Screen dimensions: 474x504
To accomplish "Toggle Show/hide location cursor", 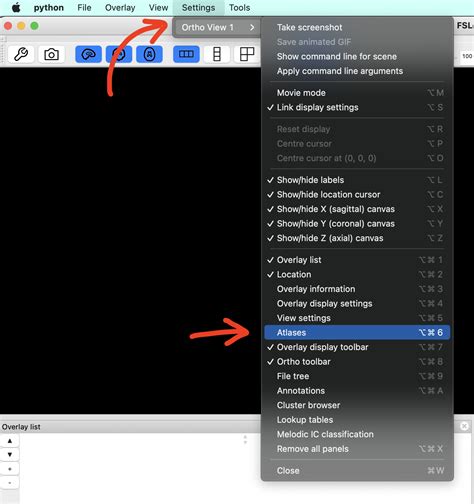I will coord(357,195).
